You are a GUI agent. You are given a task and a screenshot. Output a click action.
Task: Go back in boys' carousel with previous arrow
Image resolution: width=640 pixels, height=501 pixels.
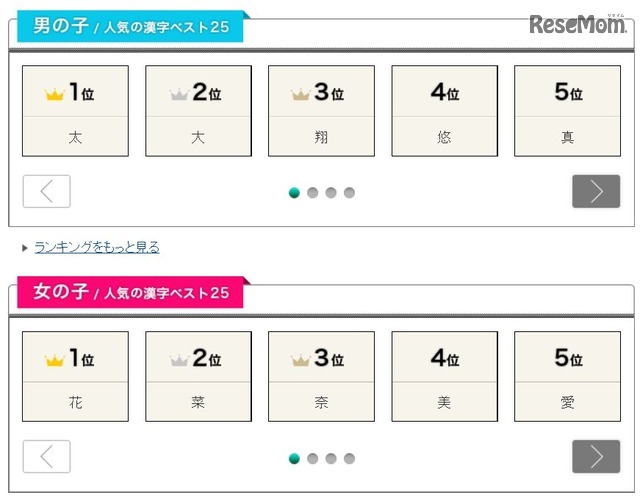click(x=47, y=191)
